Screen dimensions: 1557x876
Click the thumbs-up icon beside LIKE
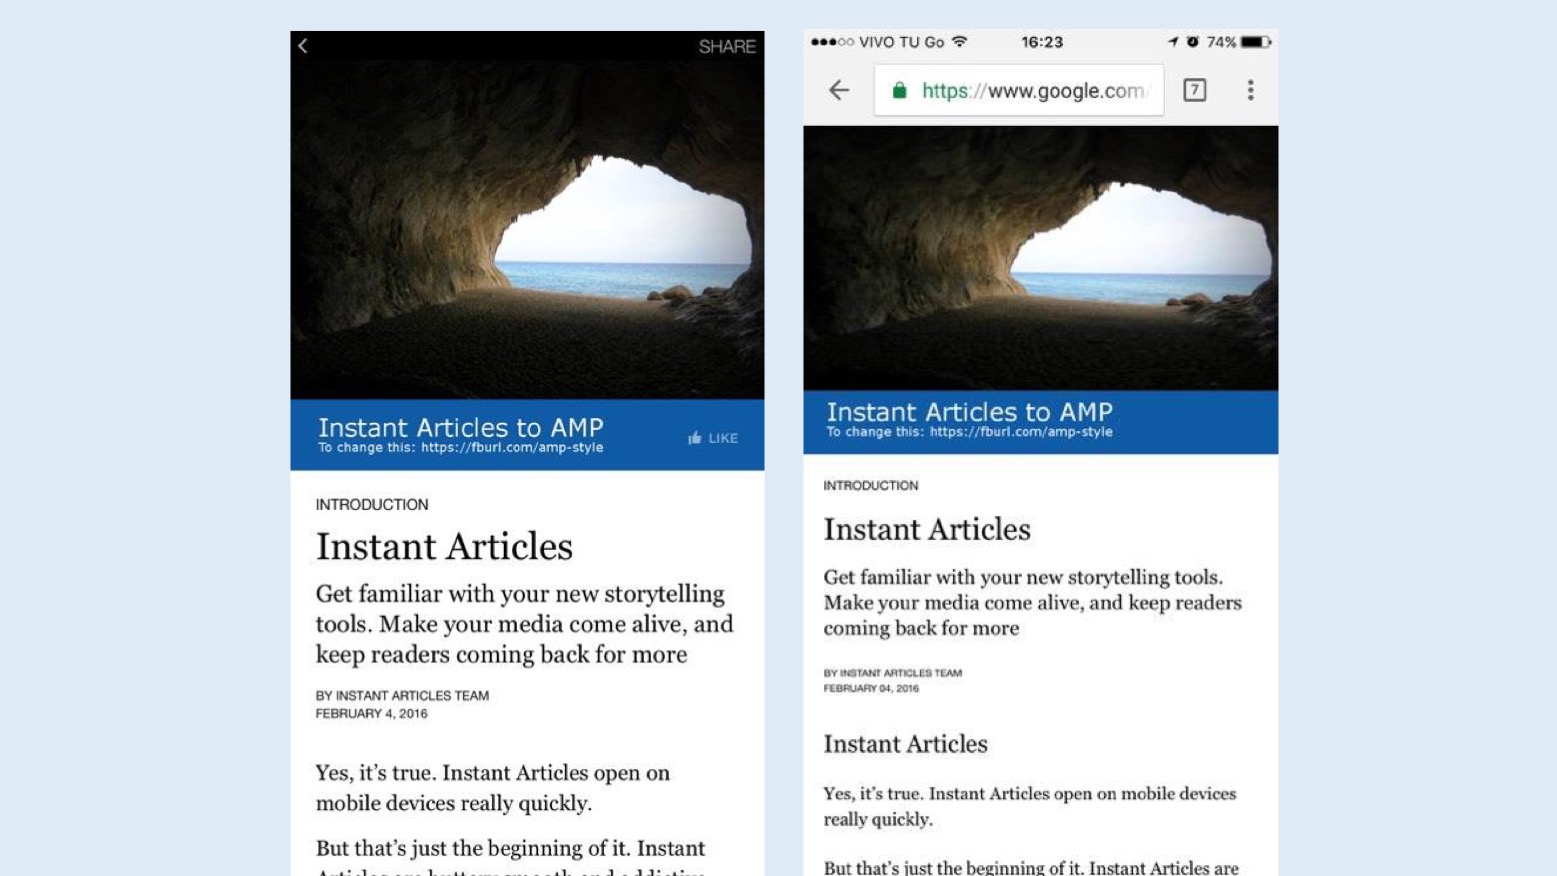pos(695,438)
